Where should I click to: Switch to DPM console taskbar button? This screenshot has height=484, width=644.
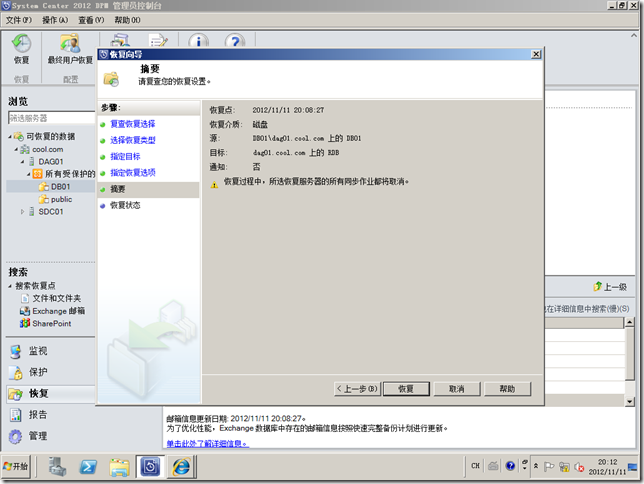click(x=150, y=467)
